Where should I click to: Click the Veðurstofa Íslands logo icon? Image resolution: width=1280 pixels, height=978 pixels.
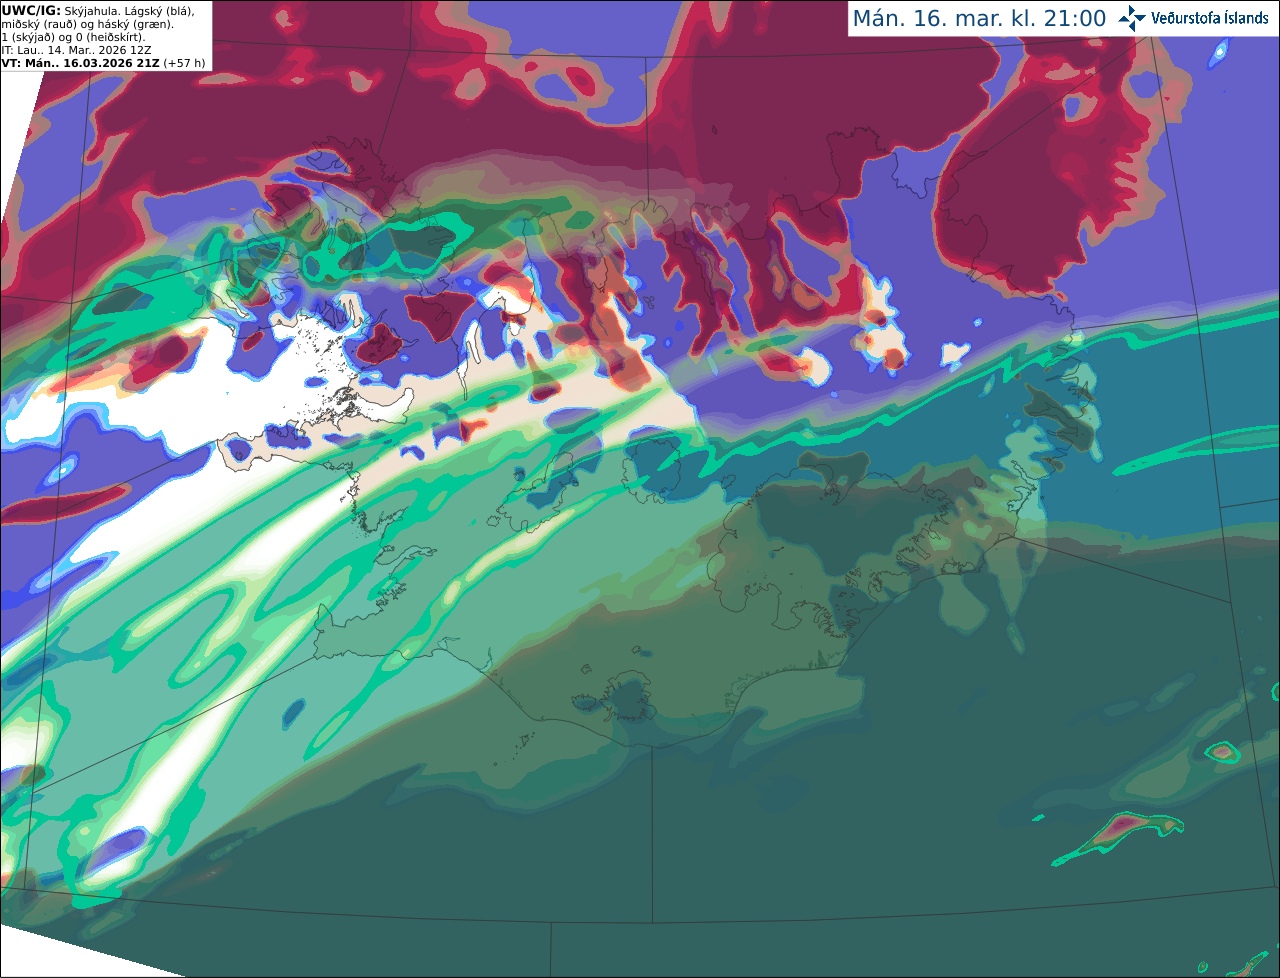coord(1132,18)
